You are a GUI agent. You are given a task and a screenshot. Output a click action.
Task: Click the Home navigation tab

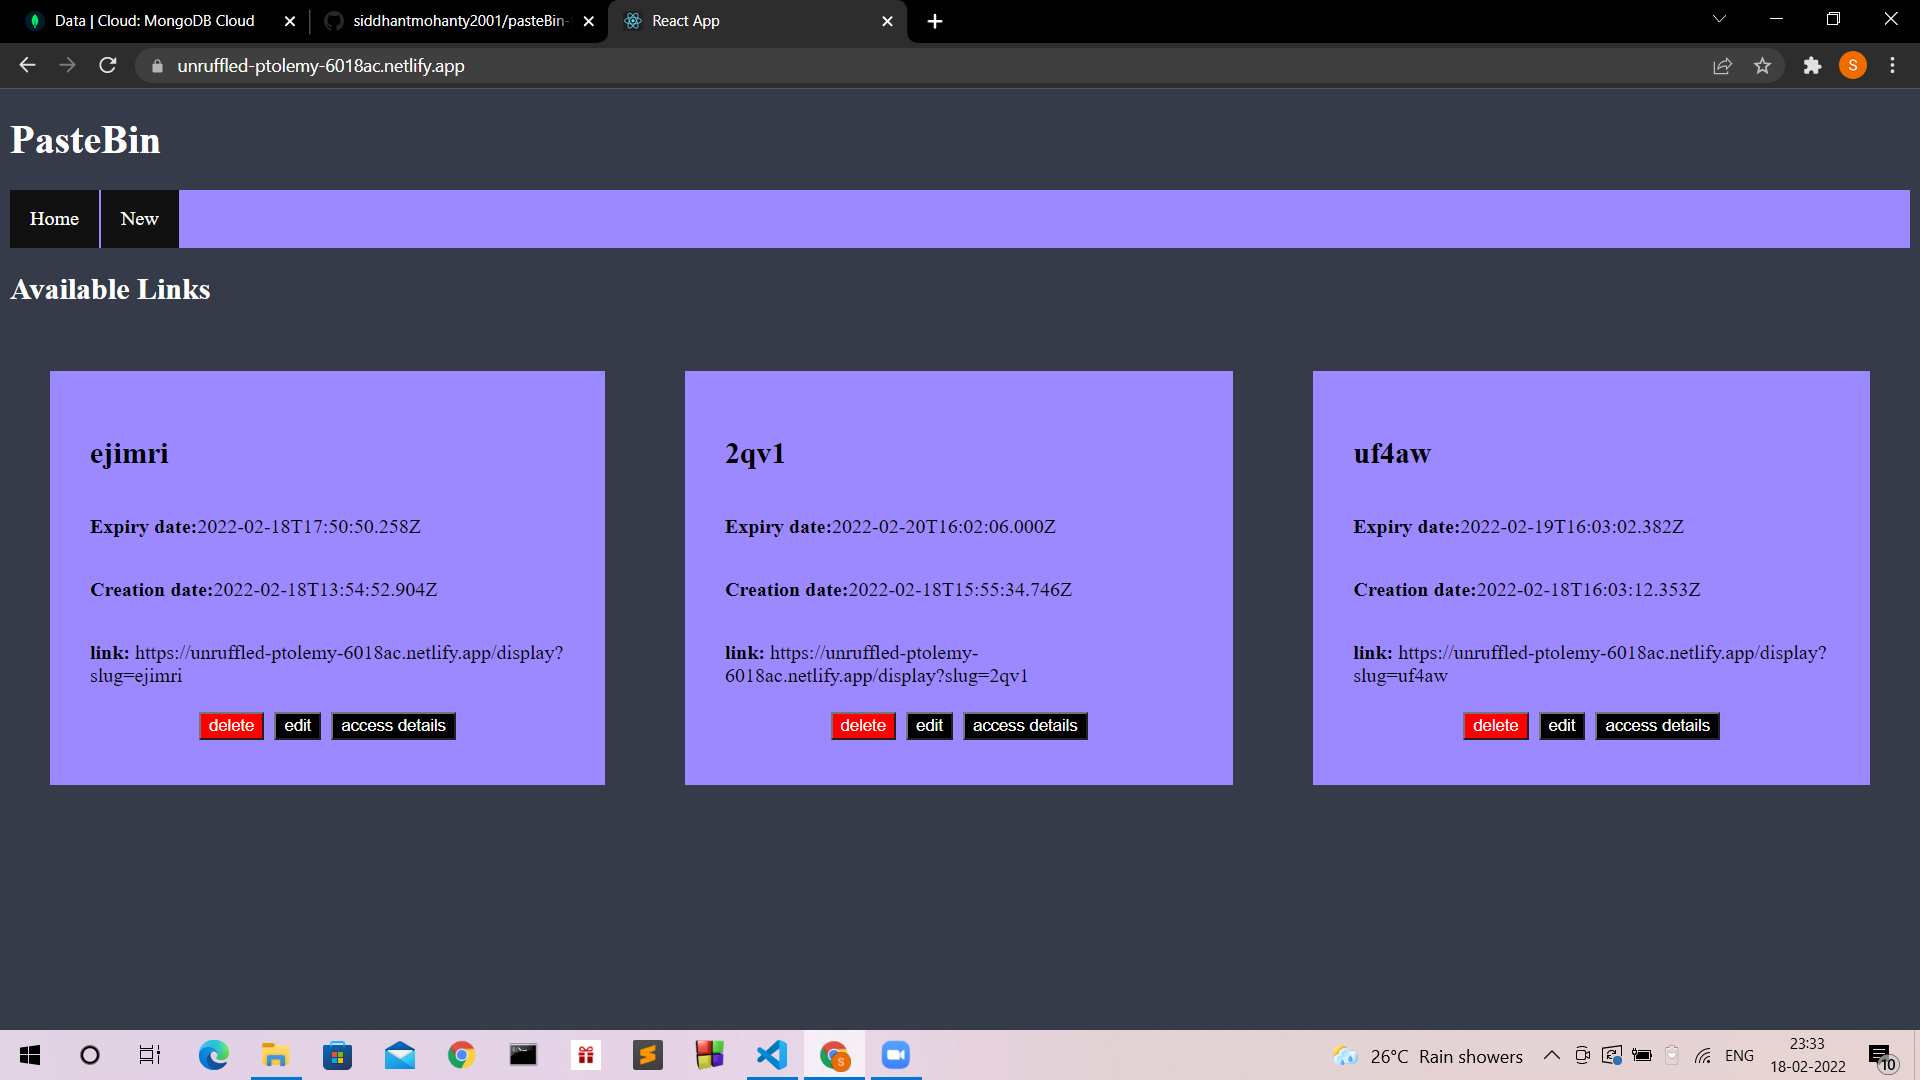[x=53, y=218]
